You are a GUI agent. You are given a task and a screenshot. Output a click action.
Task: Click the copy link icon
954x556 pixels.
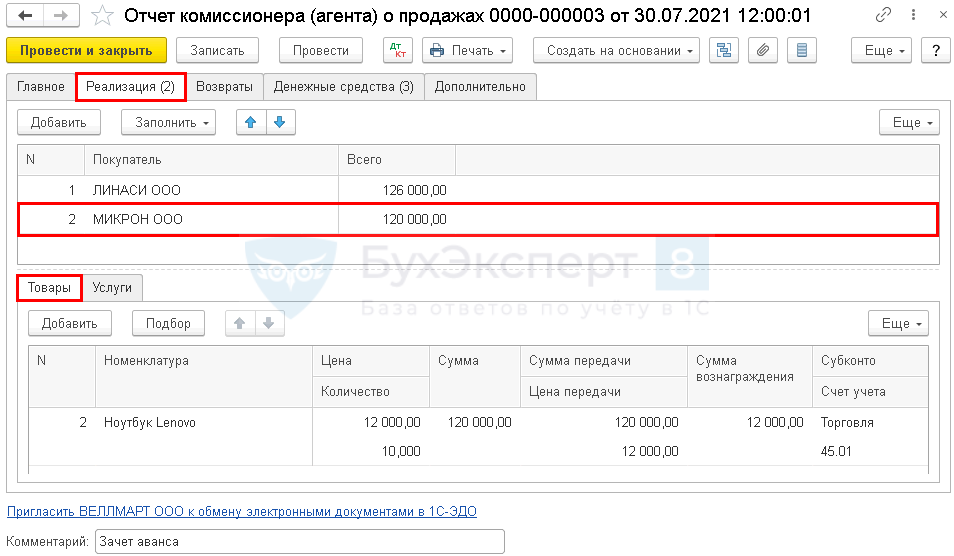point(884,16)
